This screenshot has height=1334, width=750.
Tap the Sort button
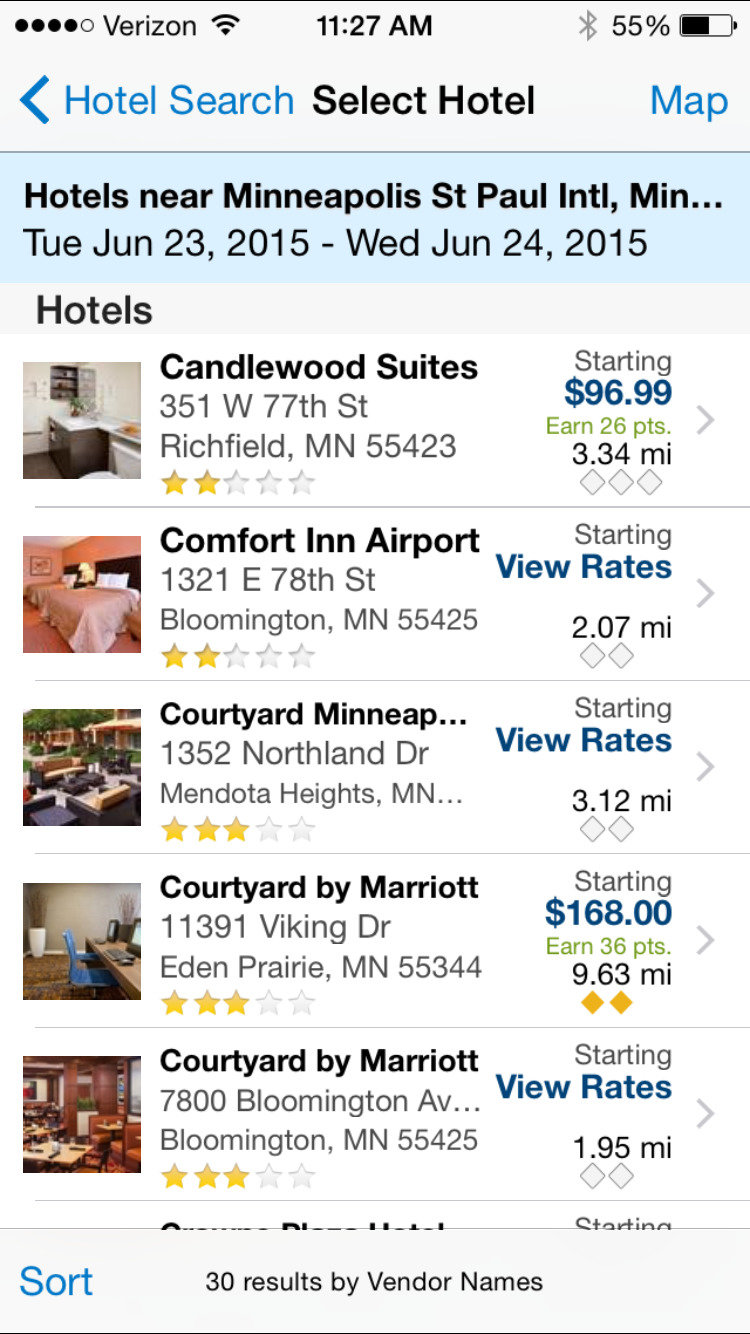56,1281
